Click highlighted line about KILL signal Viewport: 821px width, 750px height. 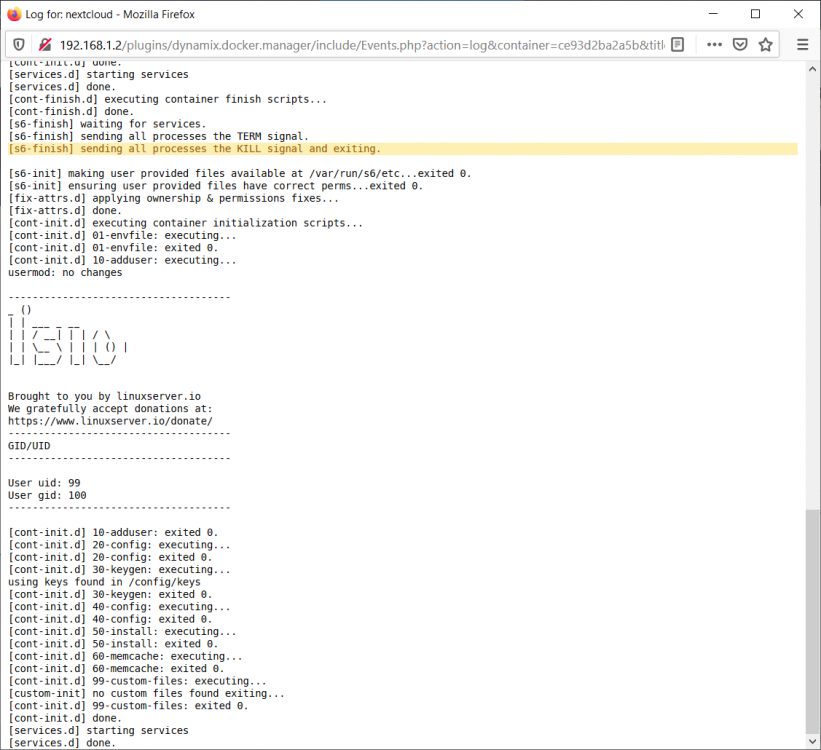click(403, 149)
